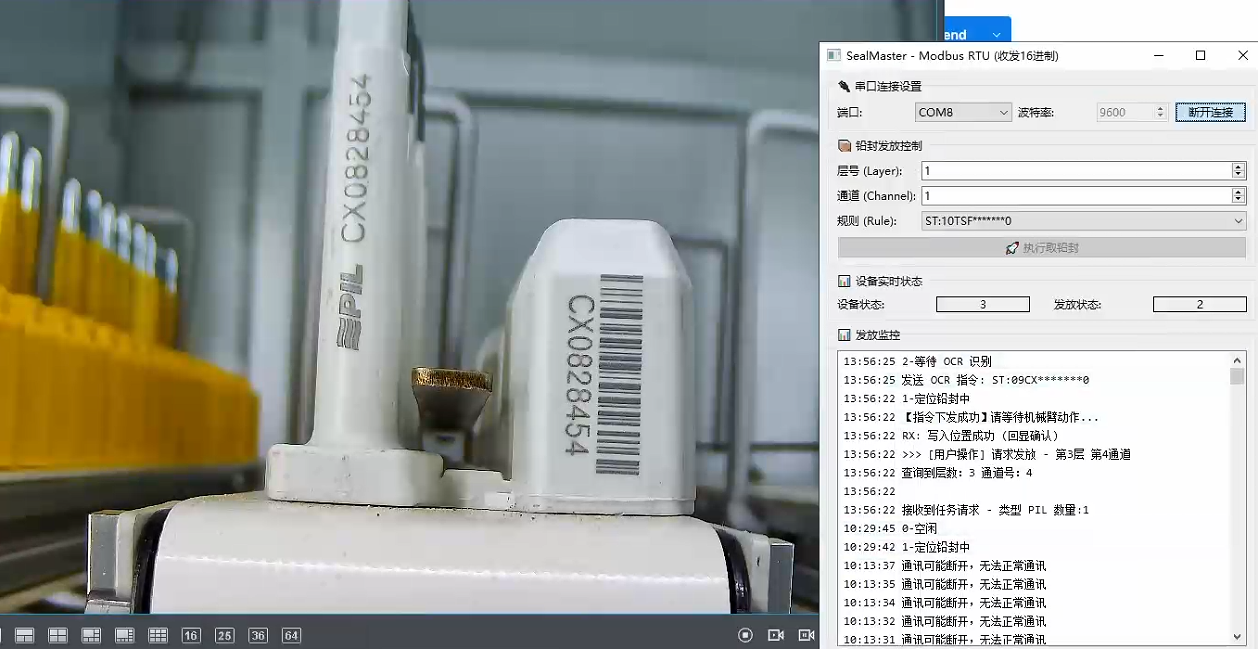Select the 64-pane camera layout

coord(291,635)
